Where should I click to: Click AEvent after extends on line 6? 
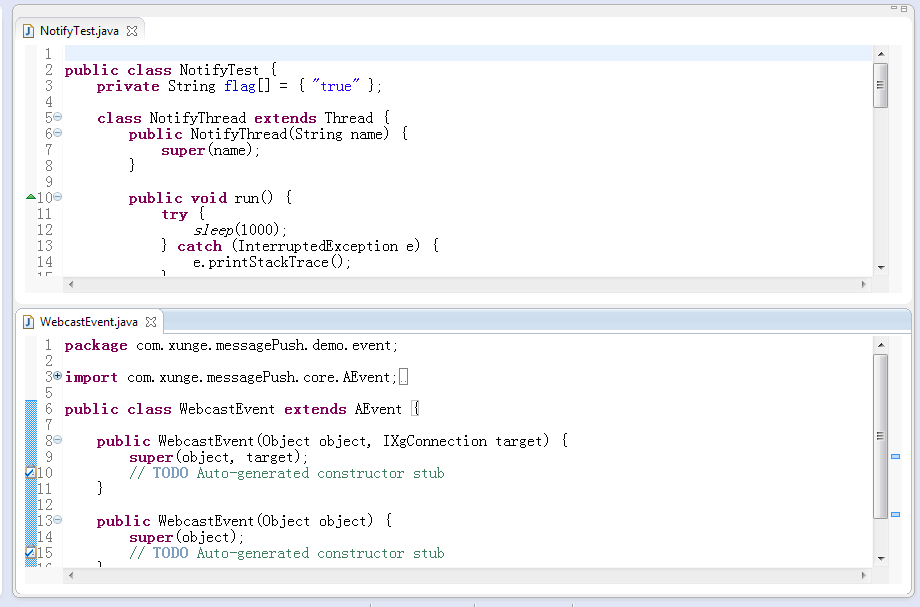point(378,409)
